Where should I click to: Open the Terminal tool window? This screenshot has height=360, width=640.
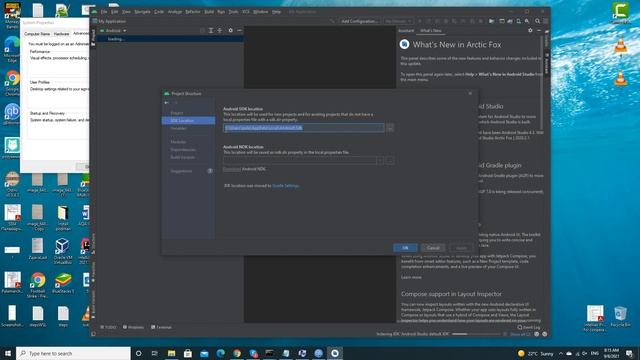162,327
